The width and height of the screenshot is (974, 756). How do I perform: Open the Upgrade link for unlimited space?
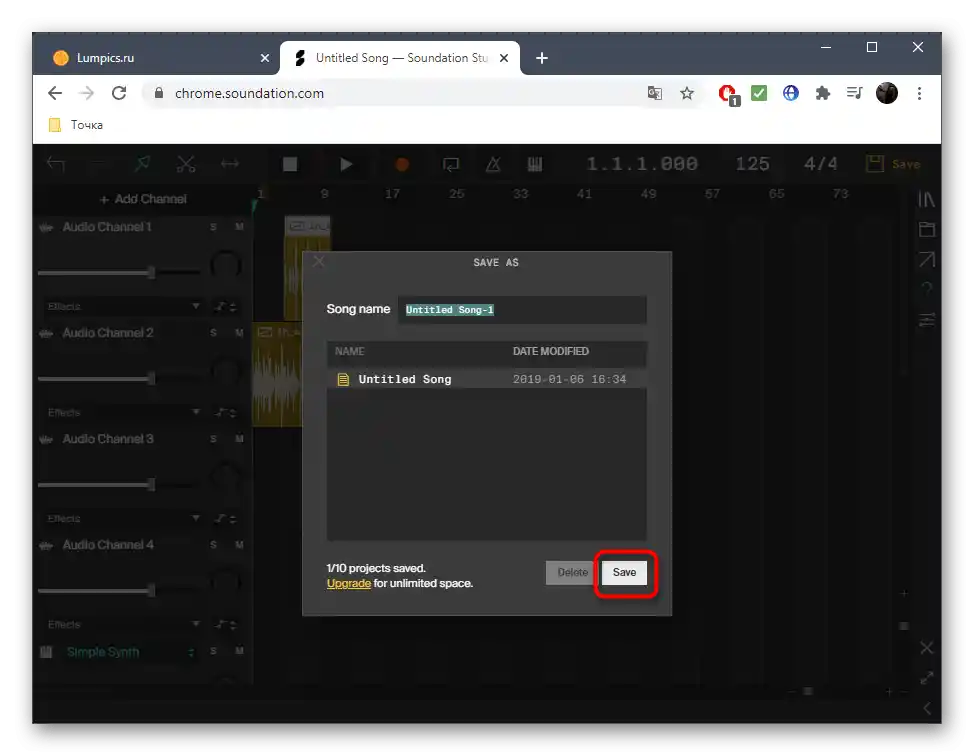pyautogui.click(x=348, y=583)
